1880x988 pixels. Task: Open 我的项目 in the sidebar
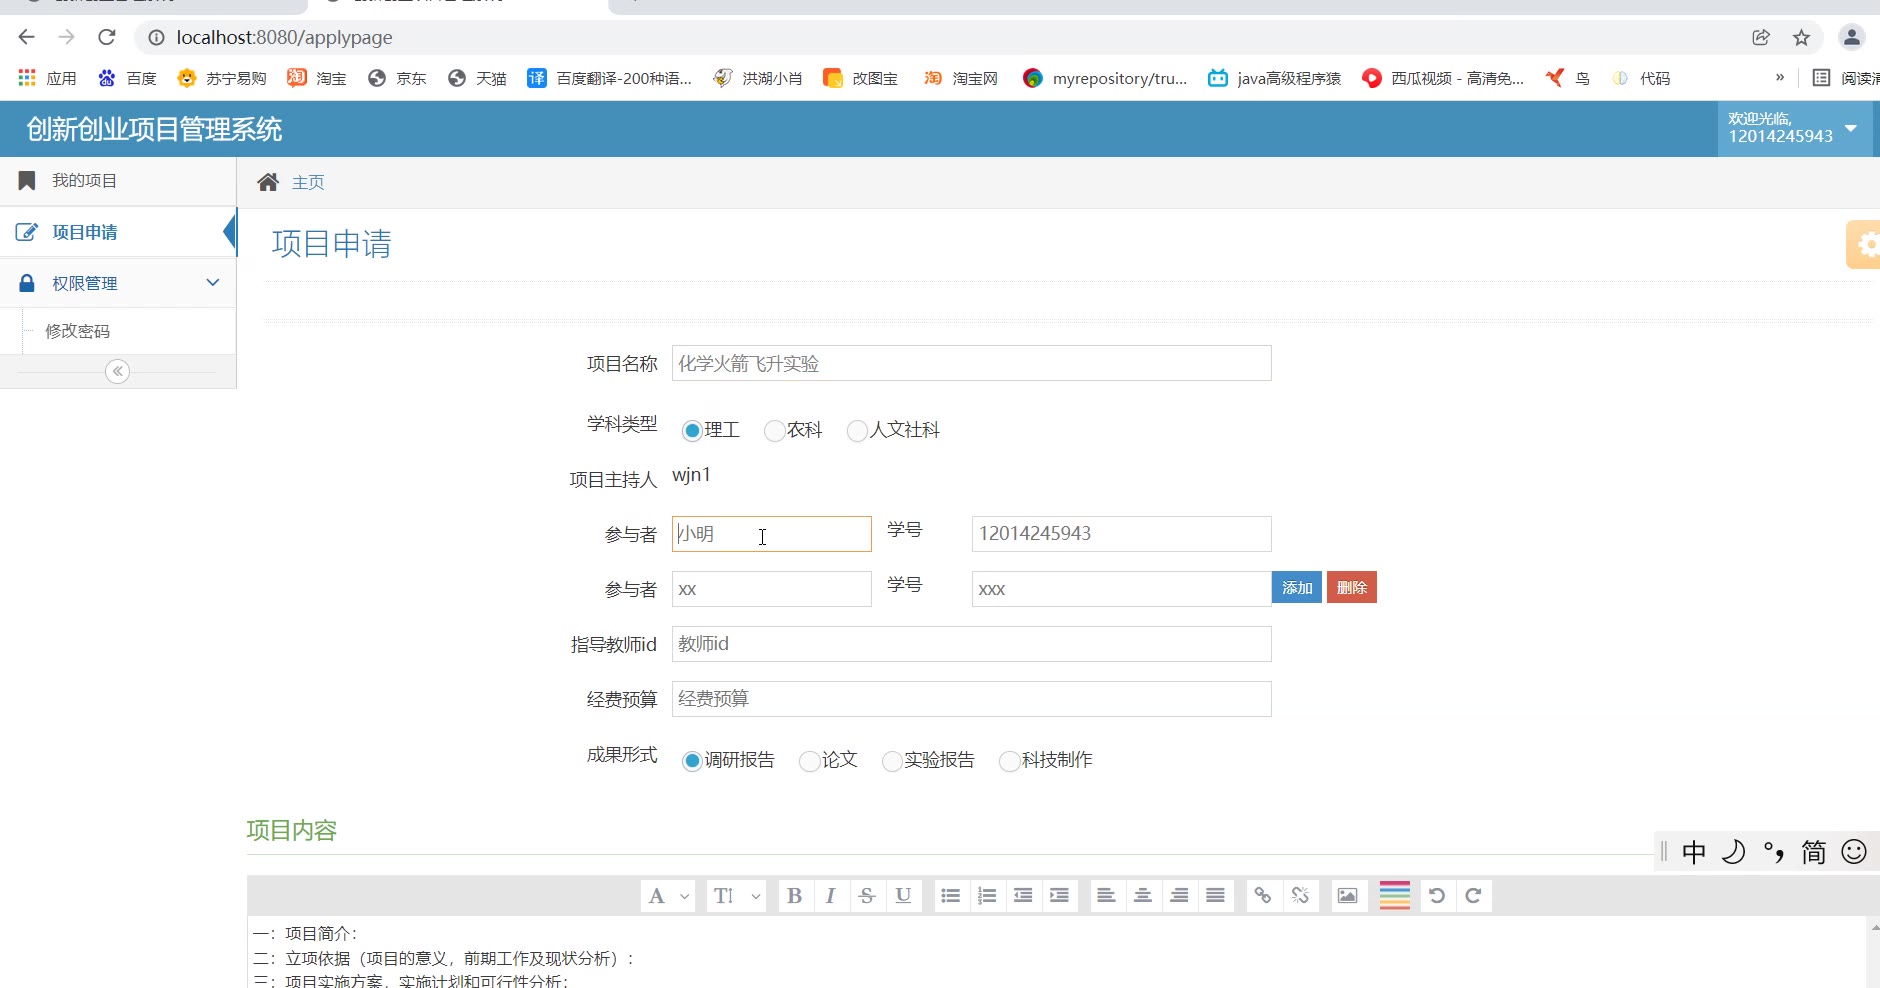[x=118, y=181]
